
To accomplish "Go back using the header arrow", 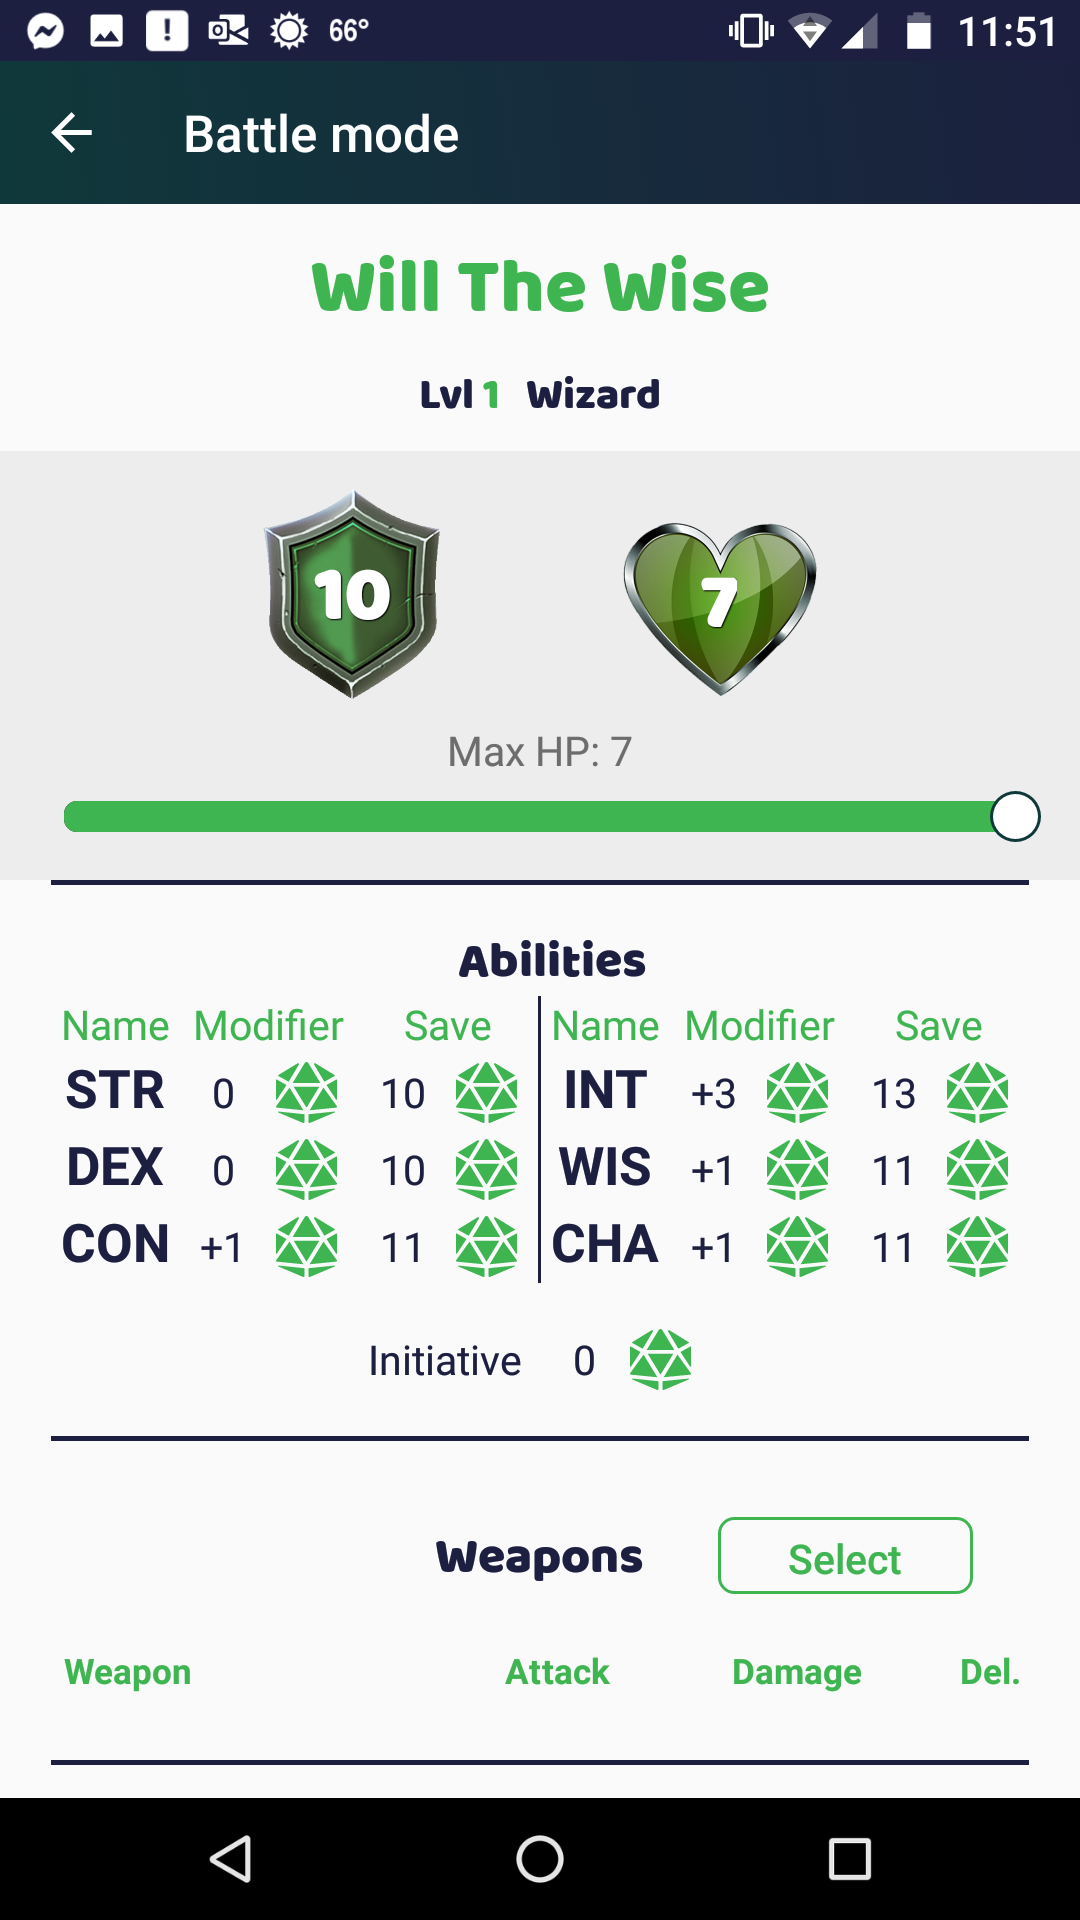I will tap(72, 133).
